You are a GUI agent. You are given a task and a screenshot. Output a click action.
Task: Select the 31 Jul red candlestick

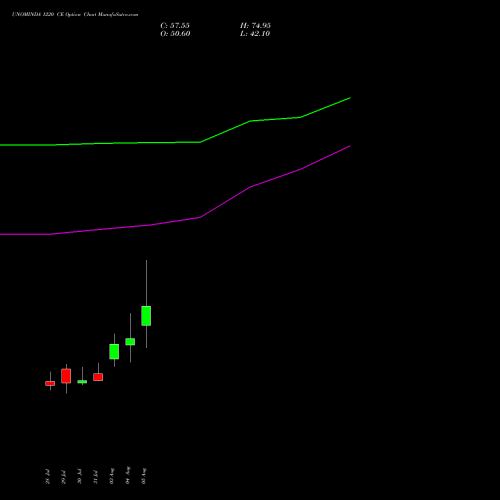(x=98, y=377)
